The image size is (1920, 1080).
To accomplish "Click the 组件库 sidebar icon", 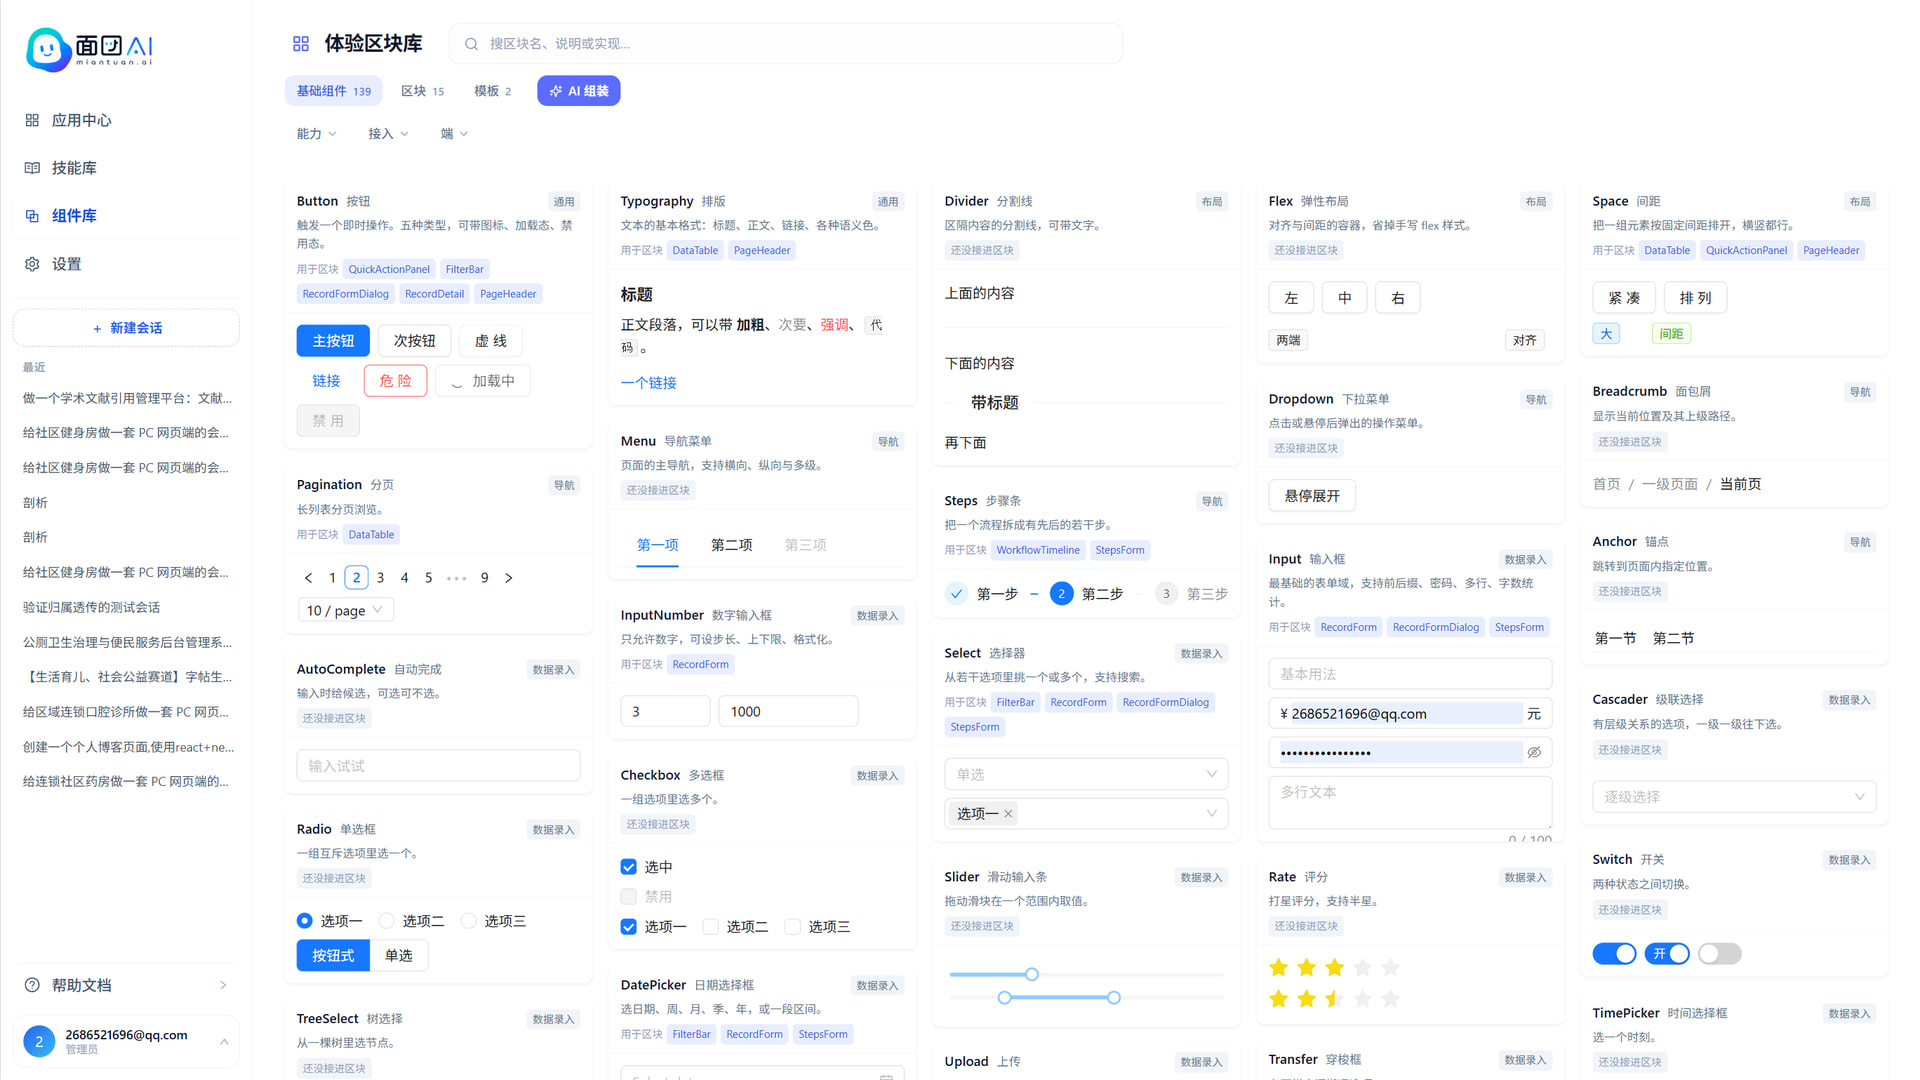I will point(32,216).
